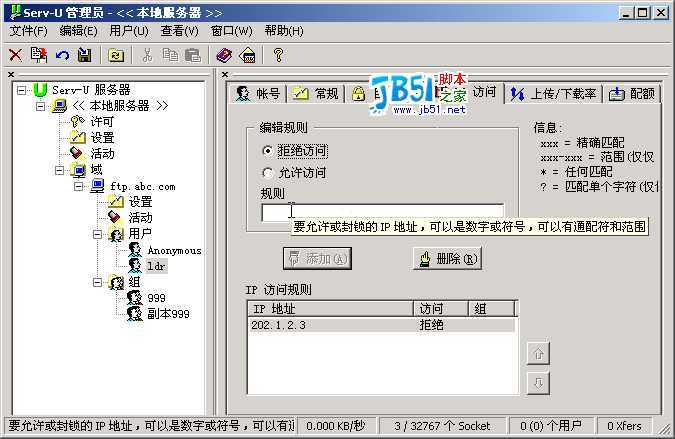Click the key icon next to 许可

click(x=78, y=122)
